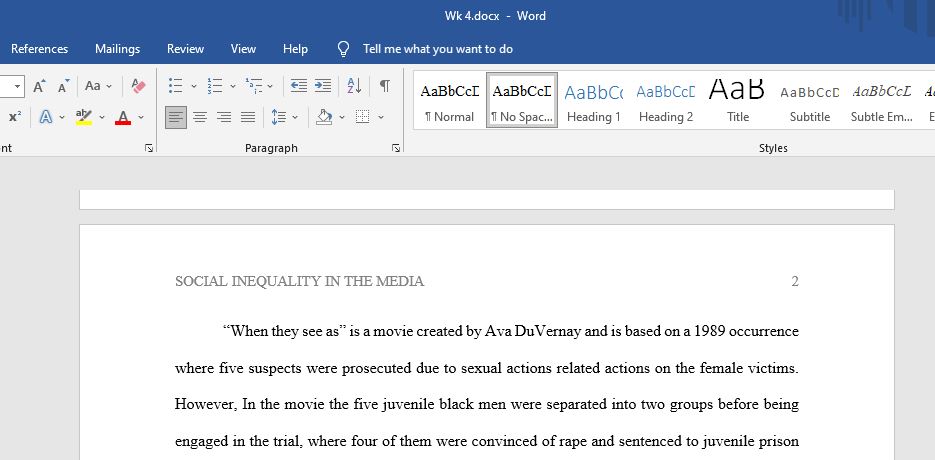The height and width of the screenshot is (460, 935).
Task: Expand Change Case dropdown arrow
Action: [x=109, y=87]
